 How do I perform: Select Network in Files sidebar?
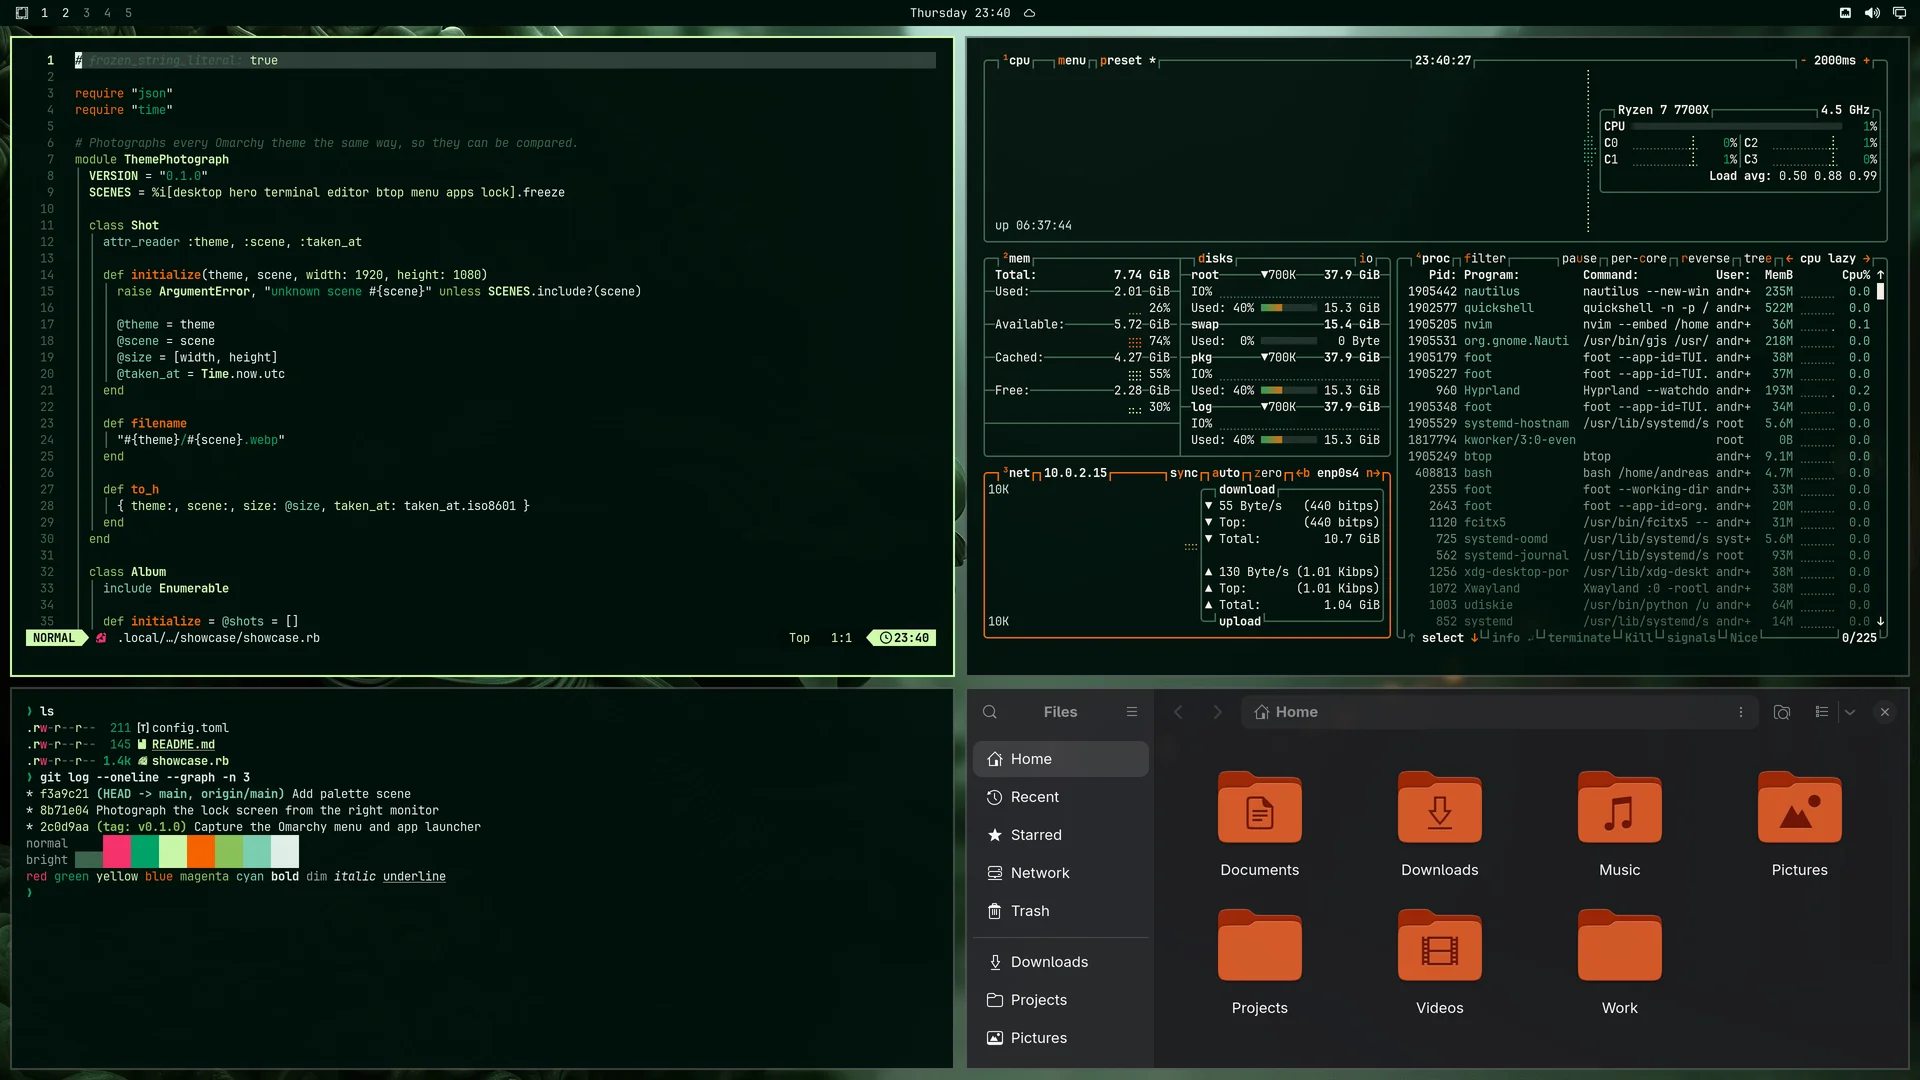[1061, 873]
